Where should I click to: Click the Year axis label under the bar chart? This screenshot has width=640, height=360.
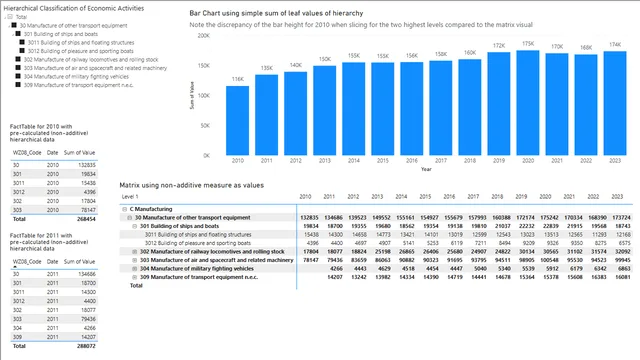click(426, 169)
